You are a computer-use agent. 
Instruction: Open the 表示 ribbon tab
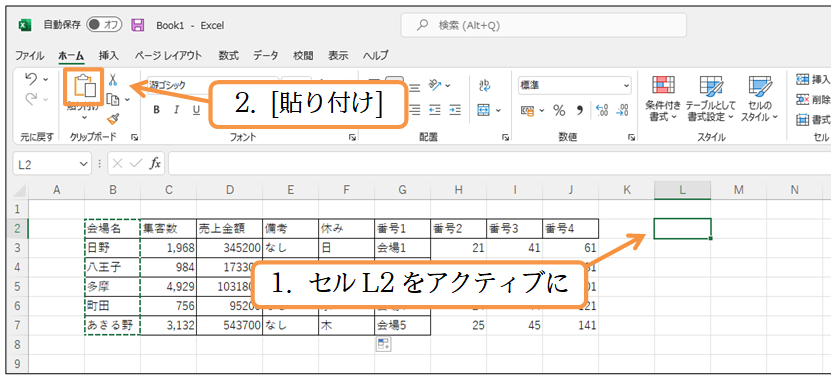pyautogui.click(x=338, y=56)
